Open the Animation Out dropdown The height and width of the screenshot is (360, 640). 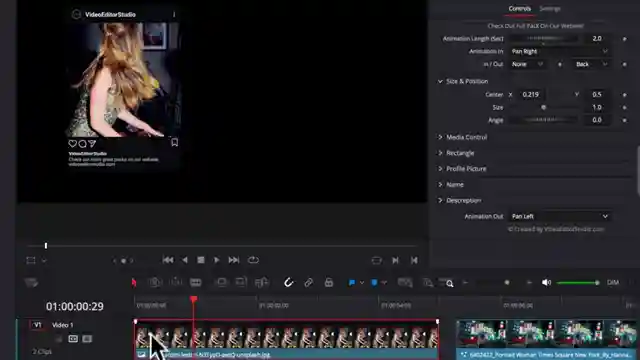tap(559, 216)
